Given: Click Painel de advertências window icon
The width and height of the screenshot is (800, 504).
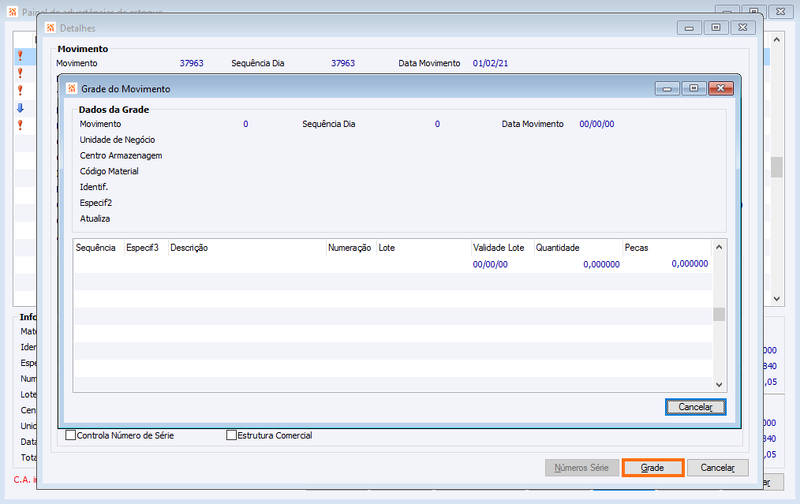Looking at the screenshot, I should 12,11.
